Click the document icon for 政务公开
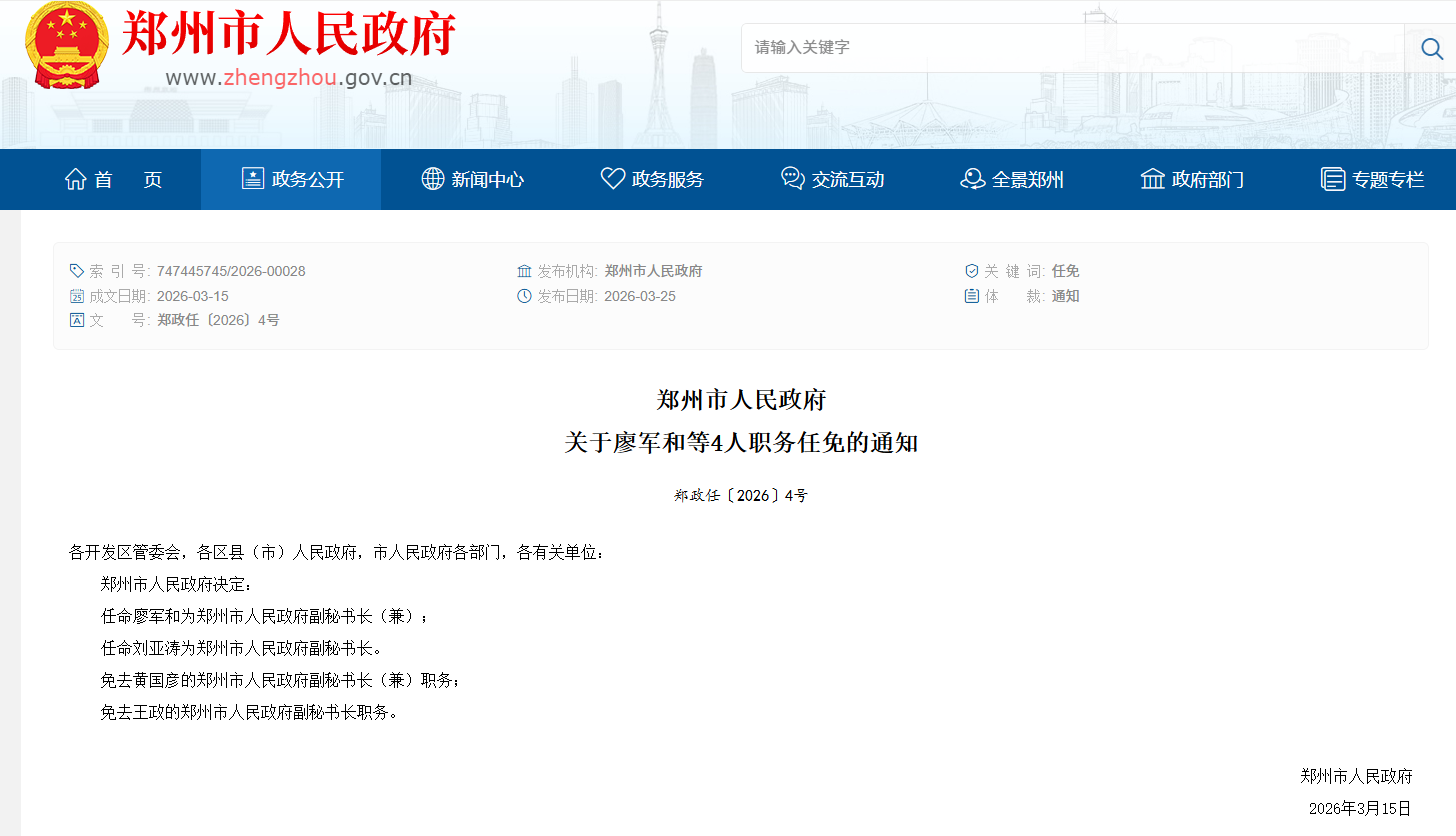1456x836 pixels. tap(253, 179)
